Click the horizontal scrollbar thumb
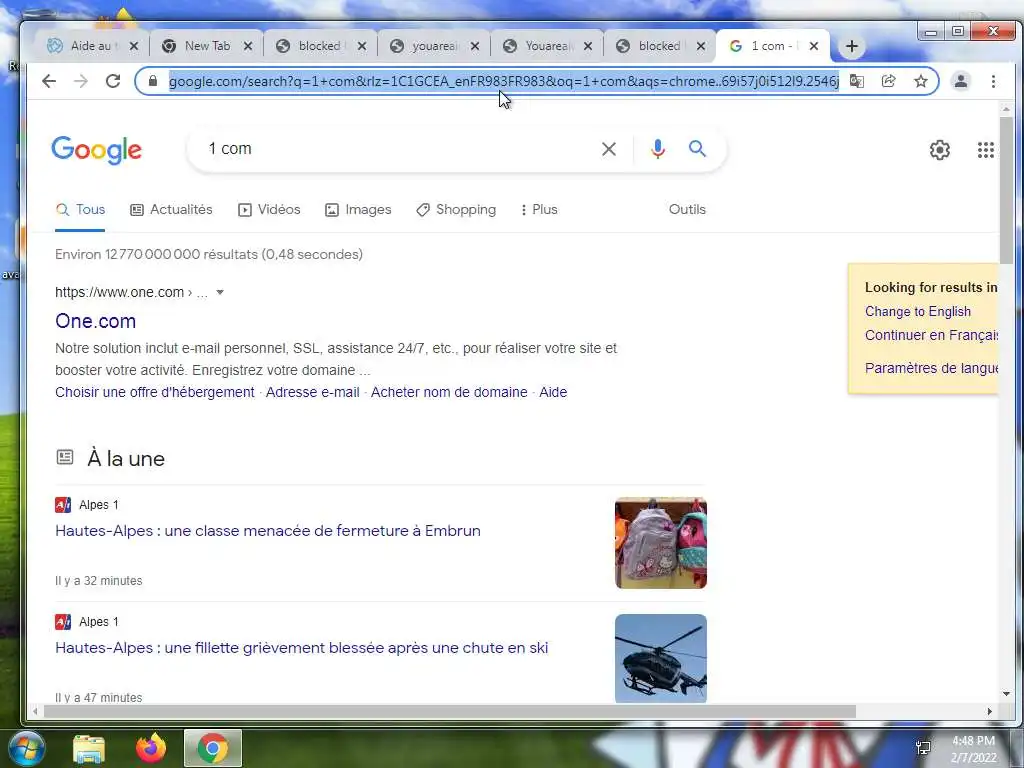This screenshot has height=768, width=1024. point(449,711)
